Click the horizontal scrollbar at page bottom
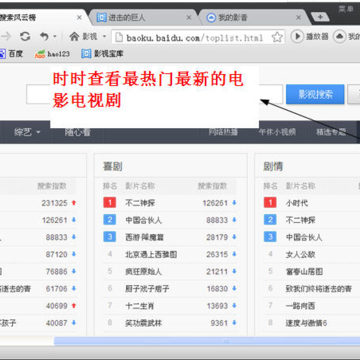This screenshot has width=360, height=360. tap(207, 341)
